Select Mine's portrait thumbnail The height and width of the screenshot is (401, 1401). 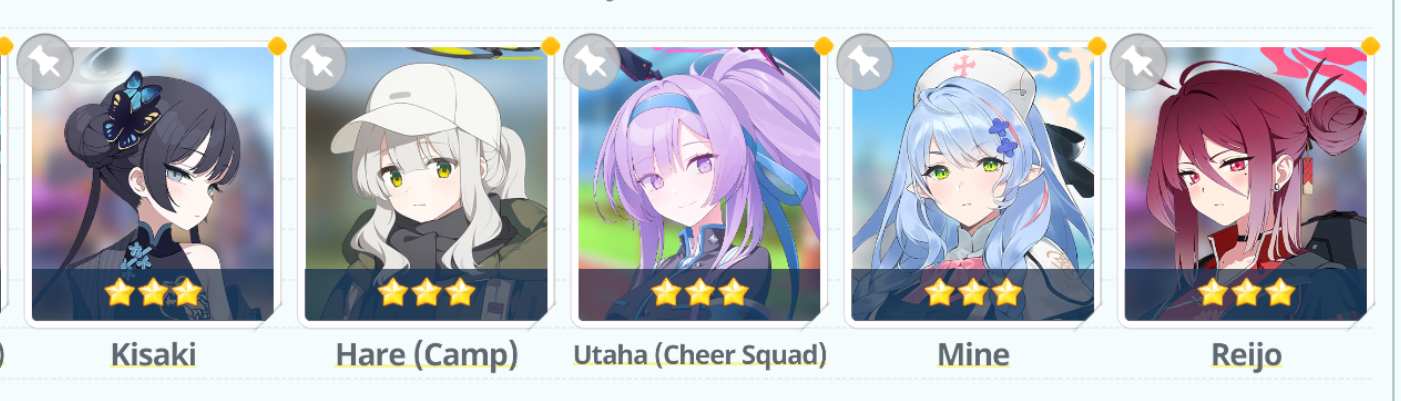pyautogui.click(x=973, y=184)
